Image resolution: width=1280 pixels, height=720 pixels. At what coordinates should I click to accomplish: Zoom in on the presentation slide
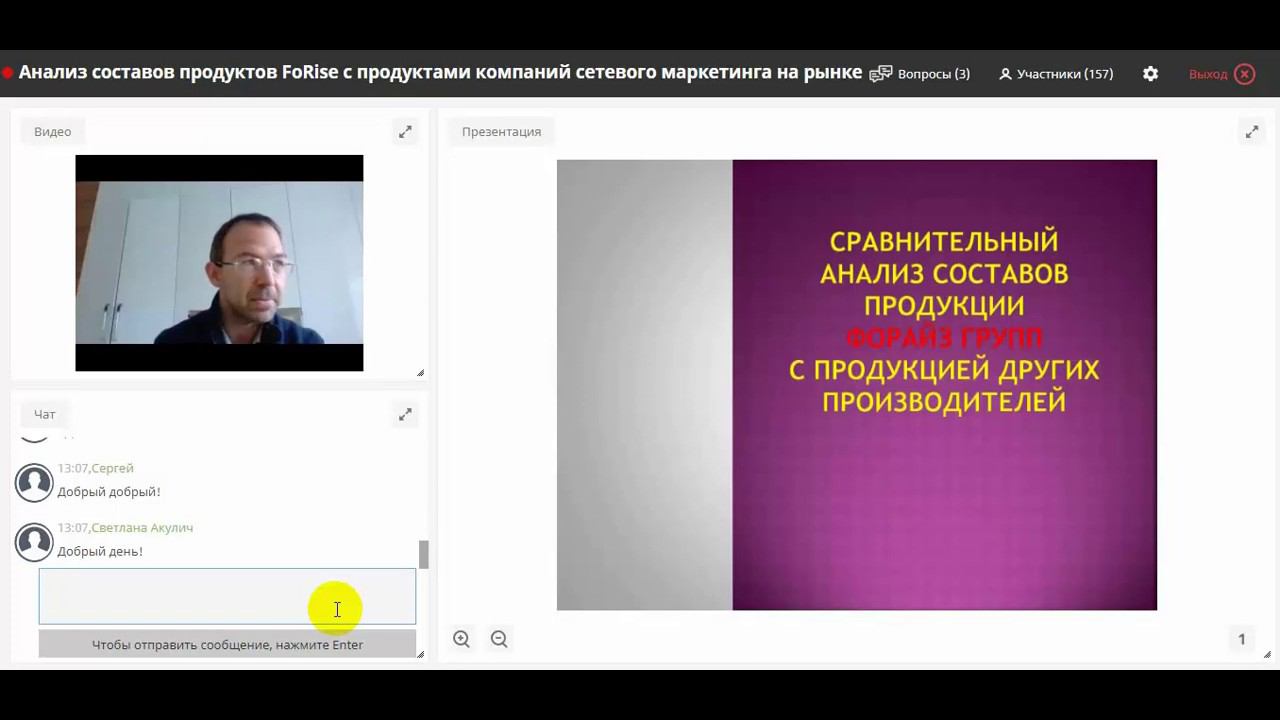[x=461, y=639]
